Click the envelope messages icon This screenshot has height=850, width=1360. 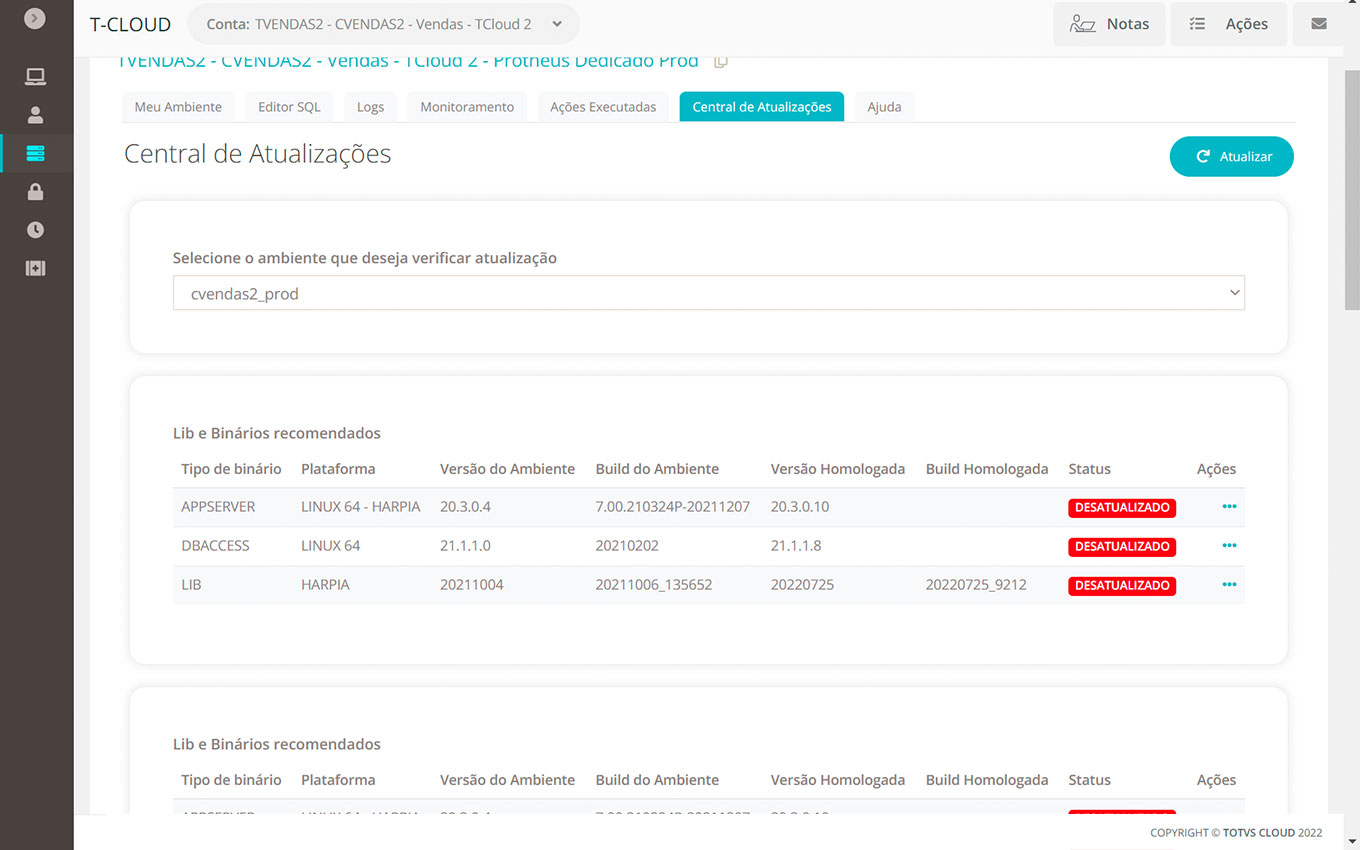[1319, 24]
